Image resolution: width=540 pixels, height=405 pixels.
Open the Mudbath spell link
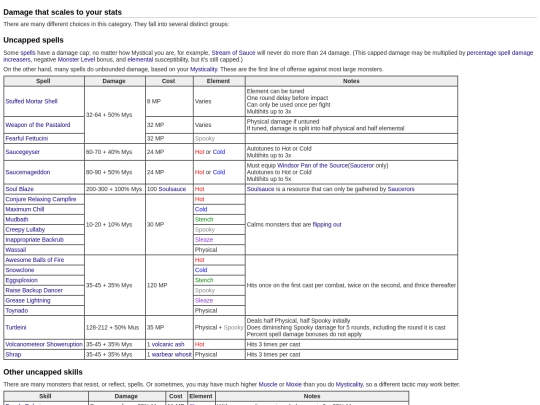(x=17, y=219)
